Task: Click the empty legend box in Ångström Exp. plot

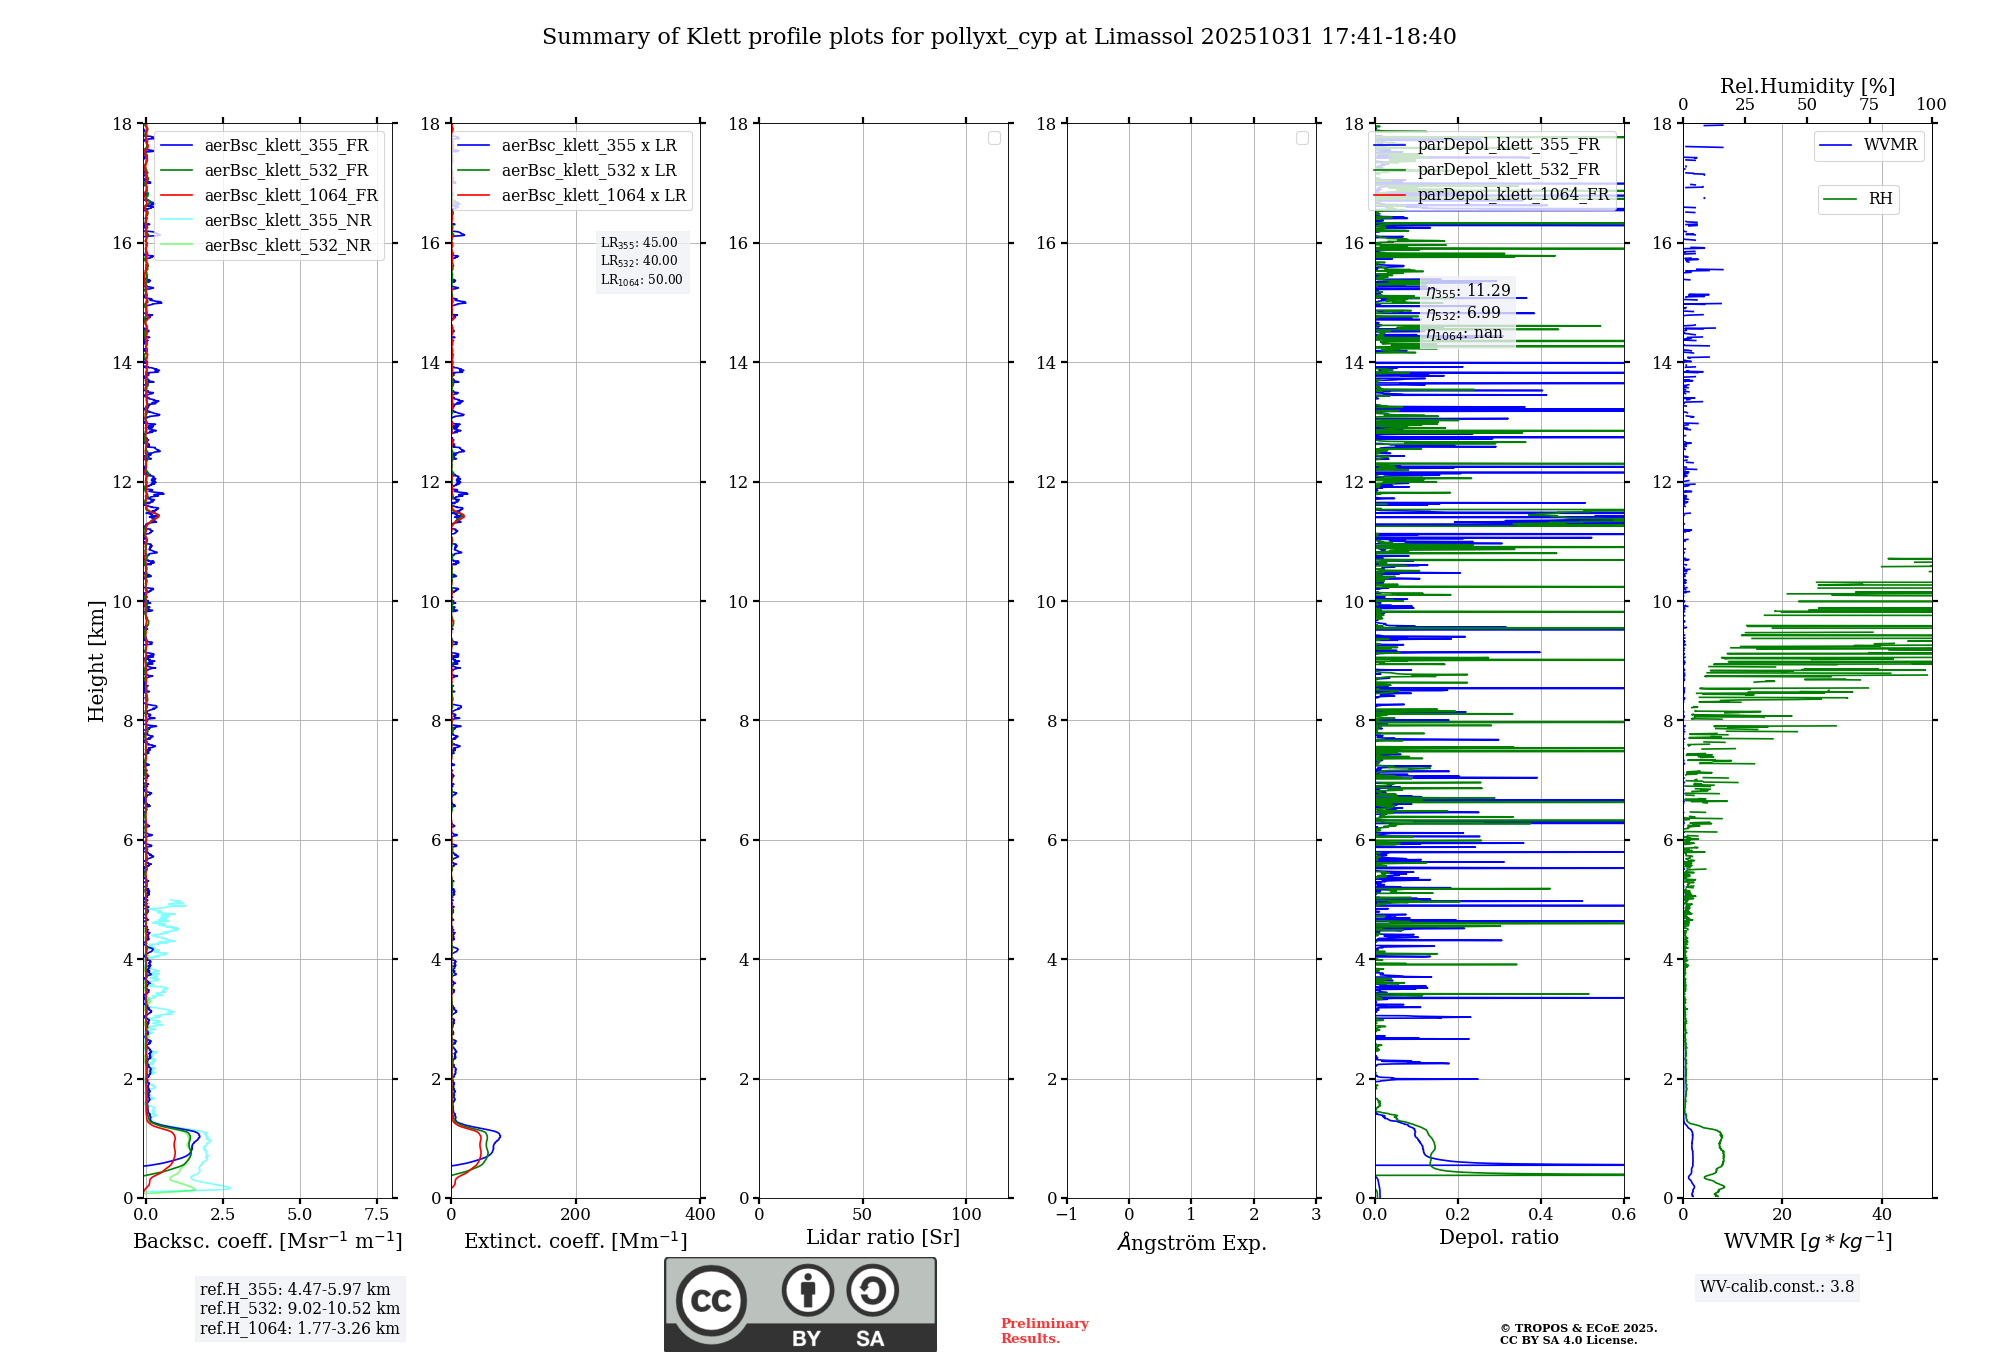Action: pos(1302,138)
